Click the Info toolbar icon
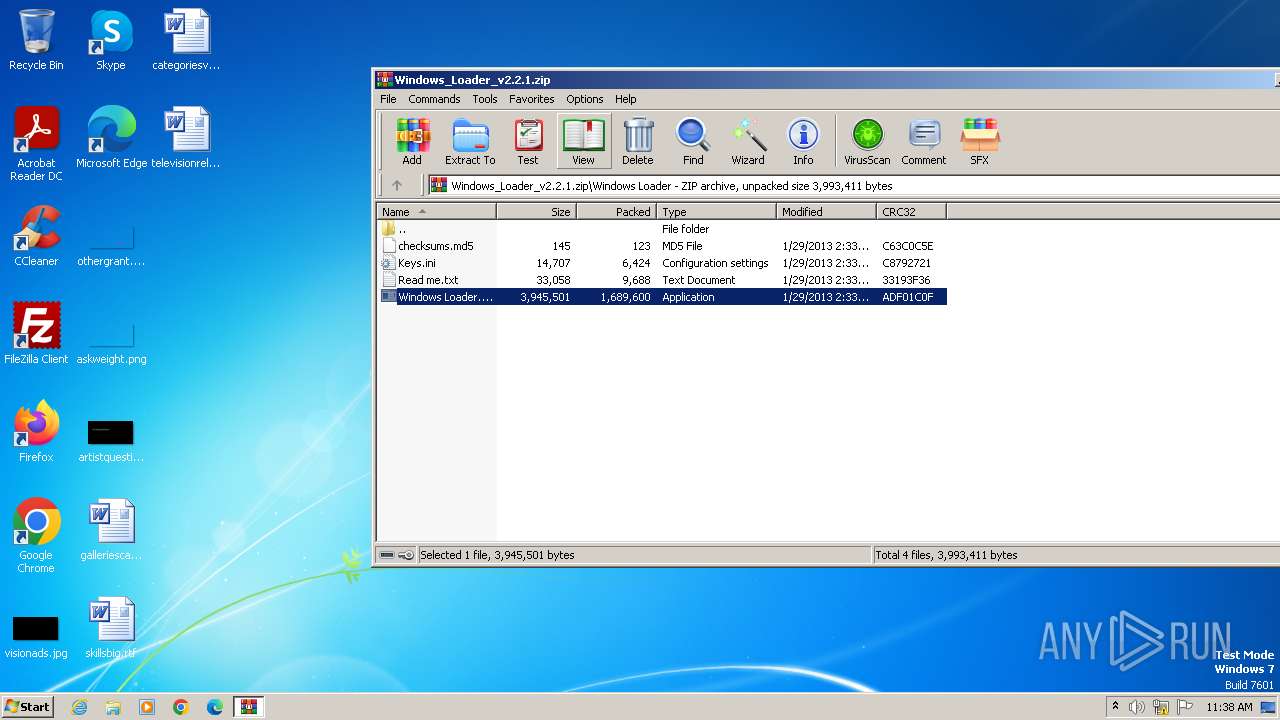1280x720 pixels. pos(803,141)
